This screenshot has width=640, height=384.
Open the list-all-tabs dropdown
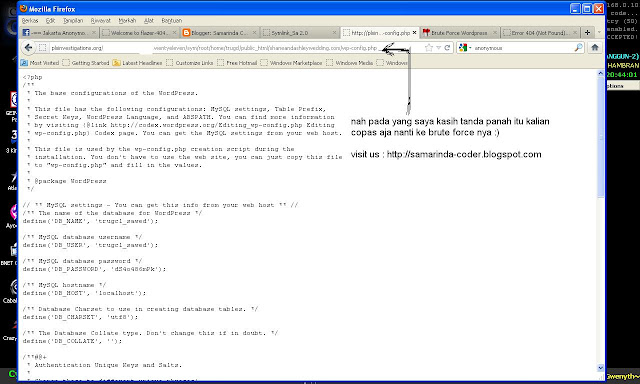click(599, 33)
